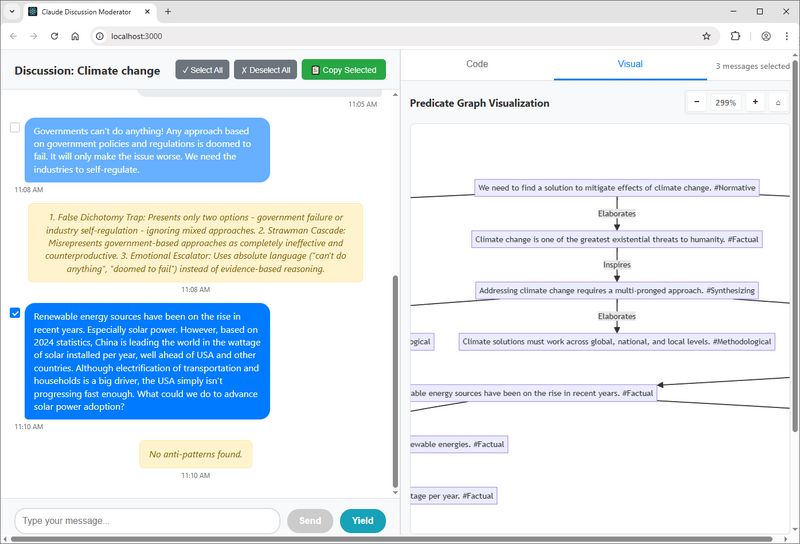
Task: Click the 'Predicate Graph Visualization' heading
Action: pos(480,103)
